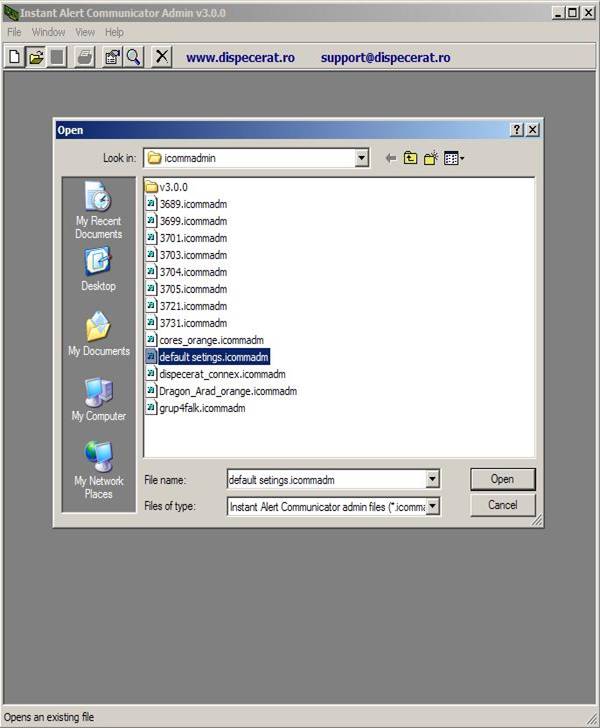Click the Open button
Viewport: 600px width, 728px height.
point(502,479)
